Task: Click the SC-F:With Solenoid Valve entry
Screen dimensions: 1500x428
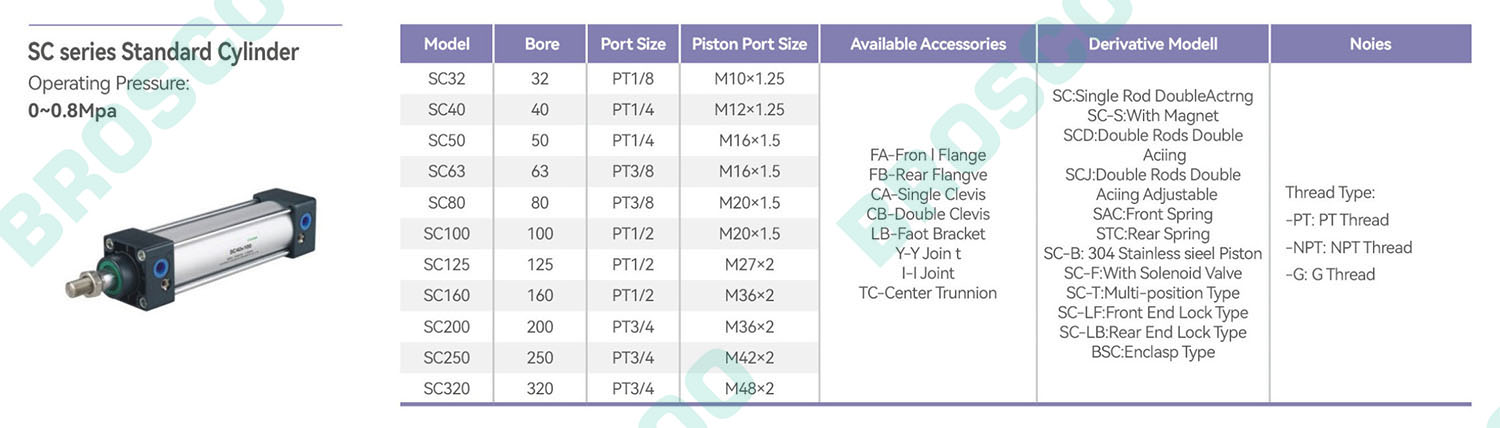Action: coord(1153,273)
